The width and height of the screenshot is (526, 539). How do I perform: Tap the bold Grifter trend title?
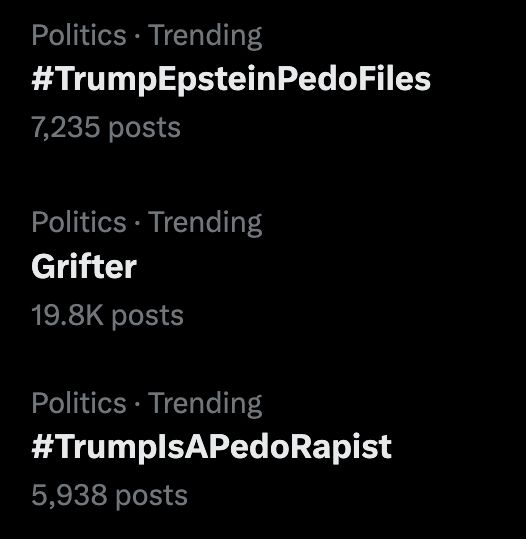[84, 266]
